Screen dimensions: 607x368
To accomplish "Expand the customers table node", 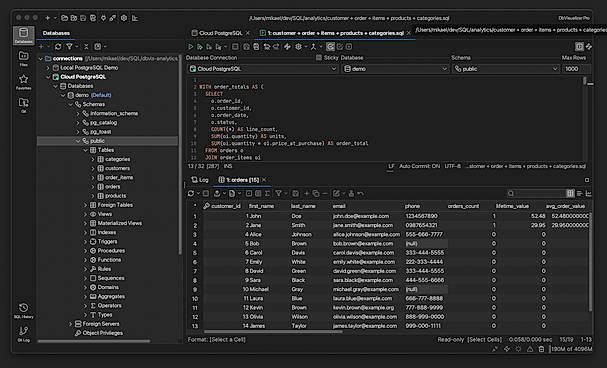I will [x=93, y=168].
